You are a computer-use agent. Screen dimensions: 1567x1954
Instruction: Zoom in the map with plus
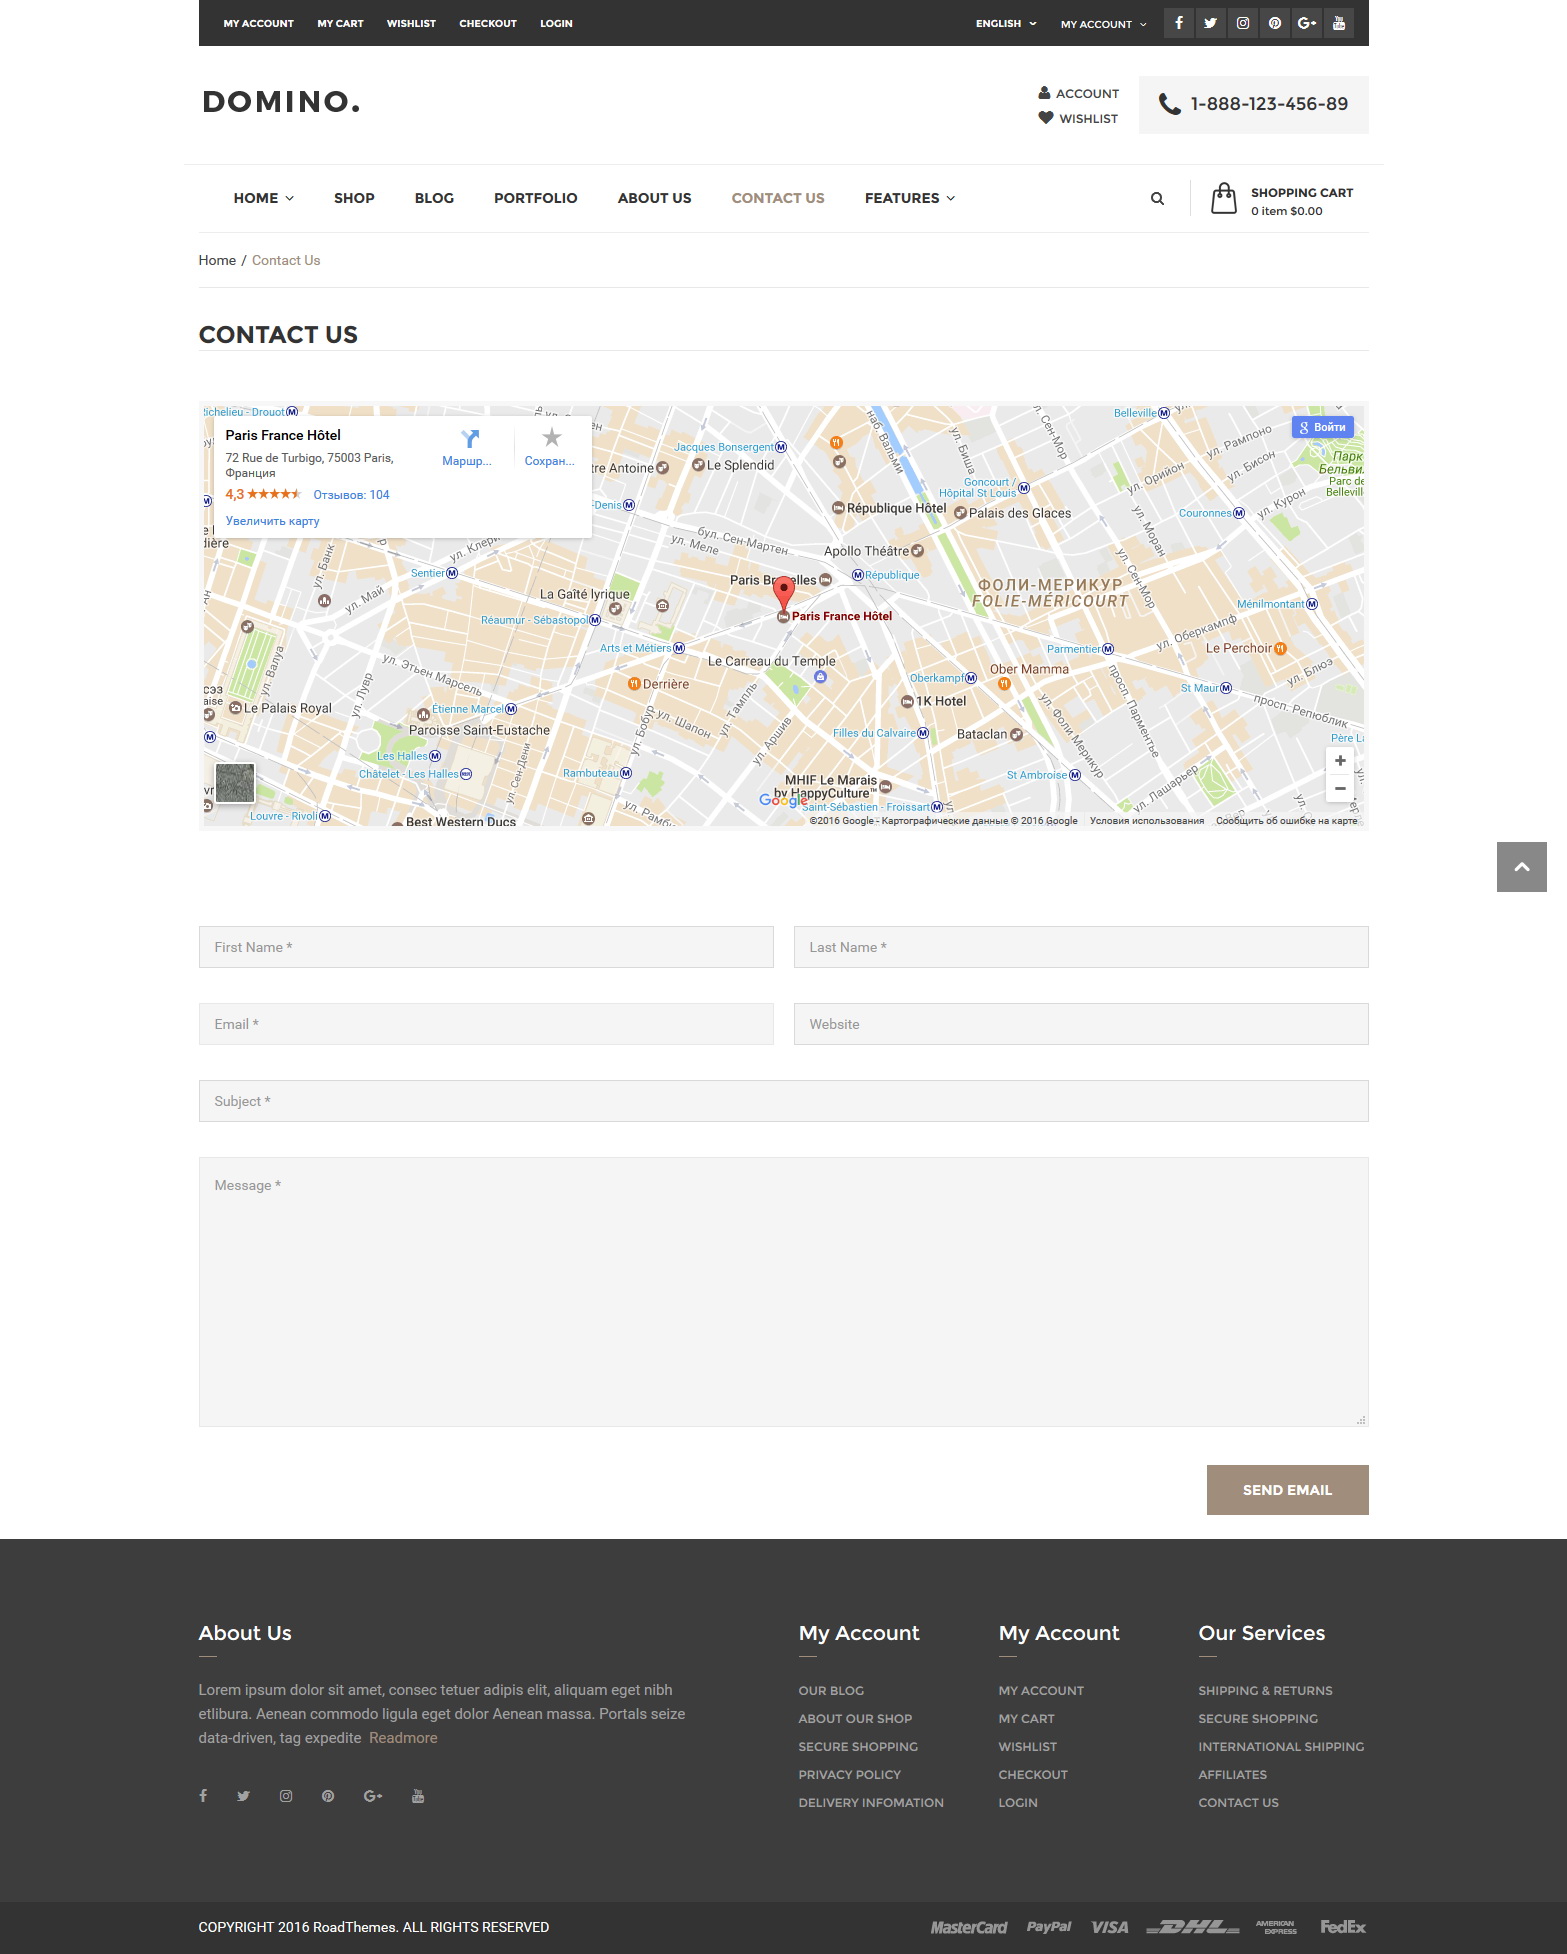point(1340,761)
